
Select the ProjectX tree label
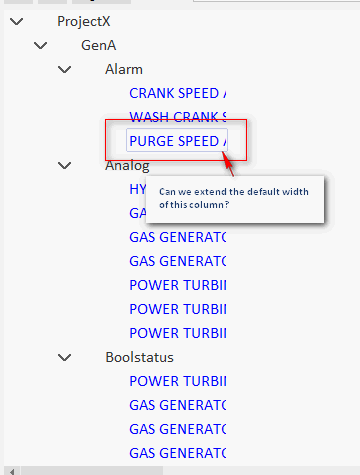pos(84,22)
